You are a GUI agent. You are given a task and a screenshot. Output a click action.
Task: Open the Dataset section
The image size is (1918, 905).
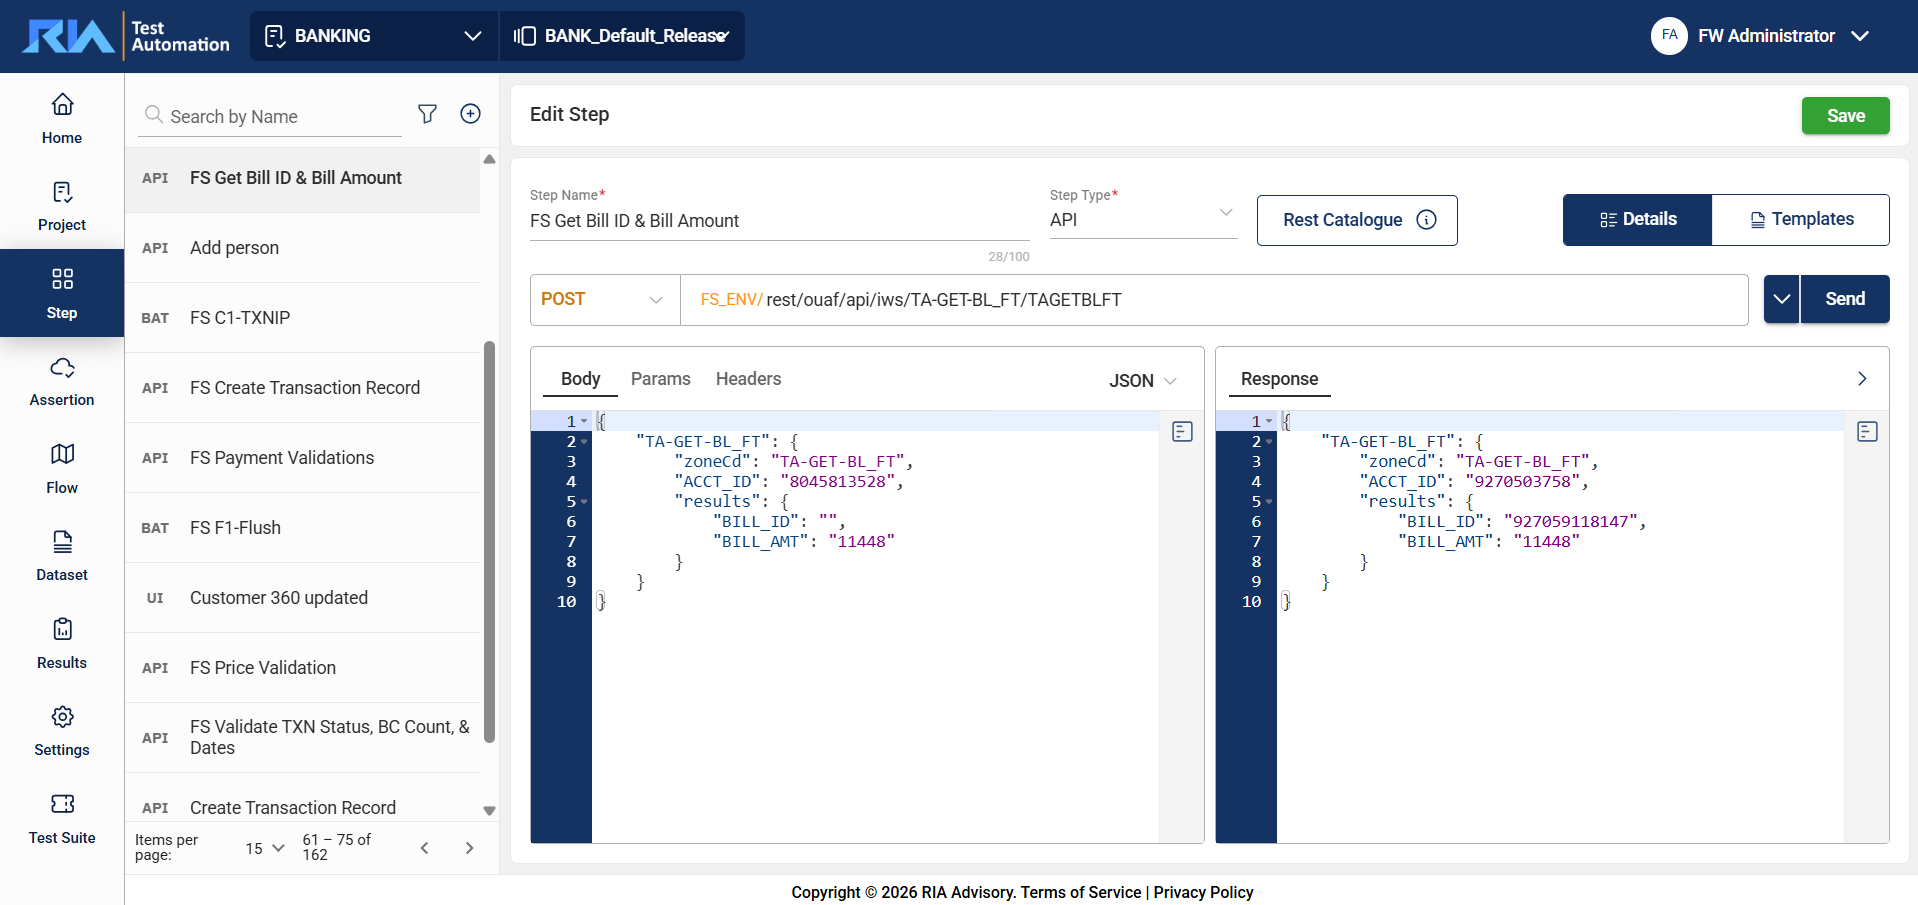click(62, 556)
